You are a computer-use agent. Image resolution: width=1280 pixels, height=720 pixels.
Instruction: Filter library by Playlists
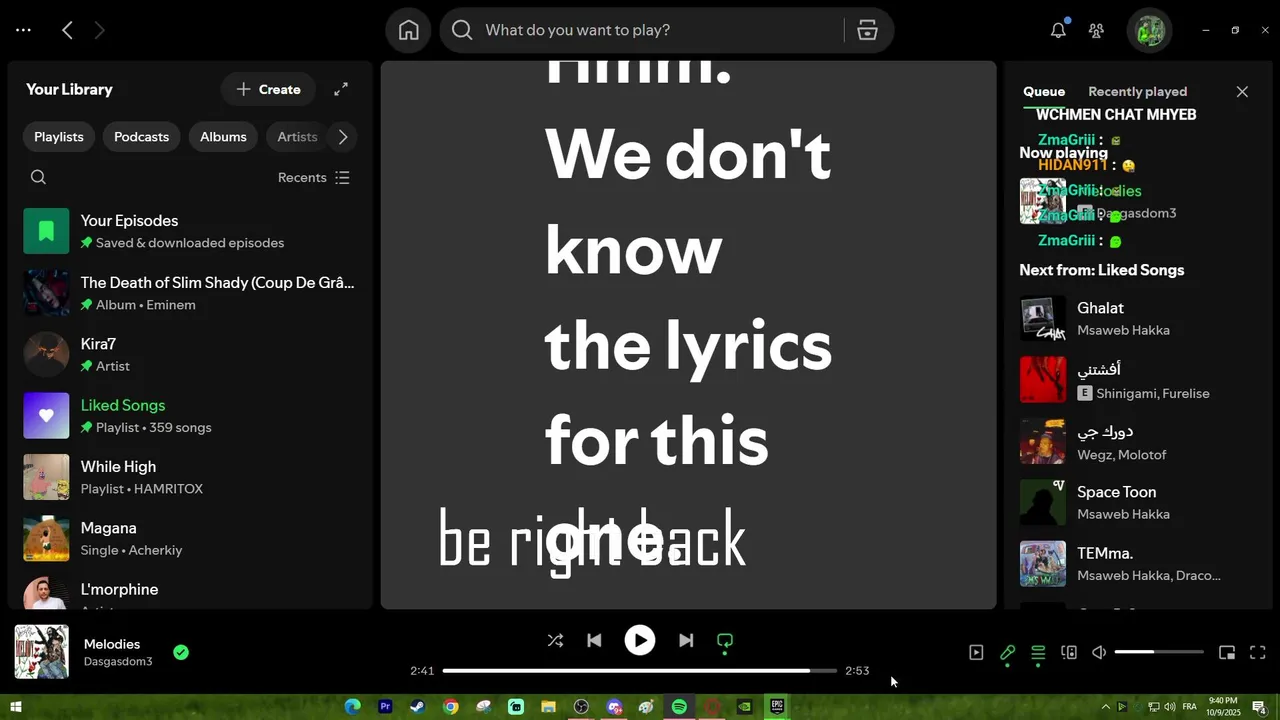[x=59, y=136]
